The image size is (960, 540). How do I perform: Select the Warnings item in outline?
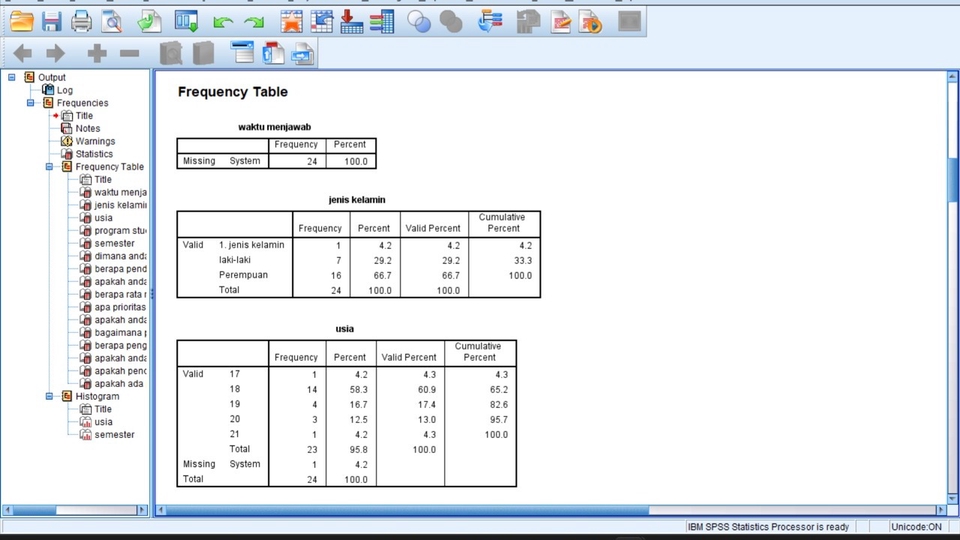pos(95,141)
